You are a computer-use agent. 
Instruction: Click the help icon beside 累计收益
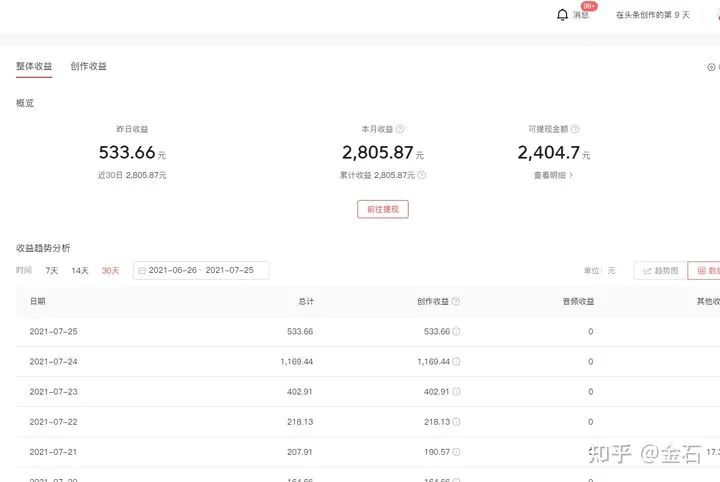click(x=422, y=175)
